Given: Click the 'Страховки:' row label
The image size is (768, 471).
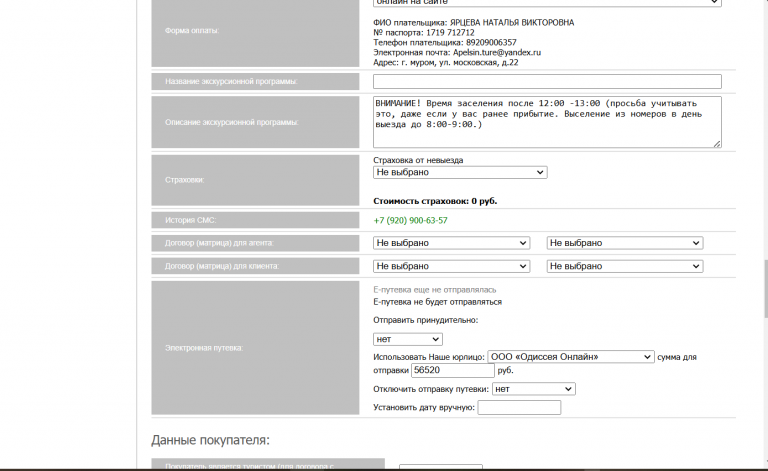Looking at the screenshot, I should (x=185, y=180).
